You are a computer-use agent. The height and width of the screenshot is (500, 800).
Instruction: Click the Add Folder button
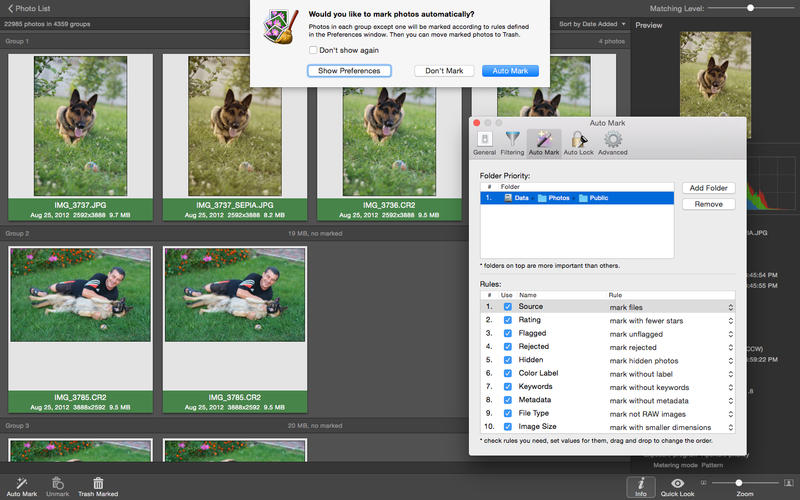[708, 188]
